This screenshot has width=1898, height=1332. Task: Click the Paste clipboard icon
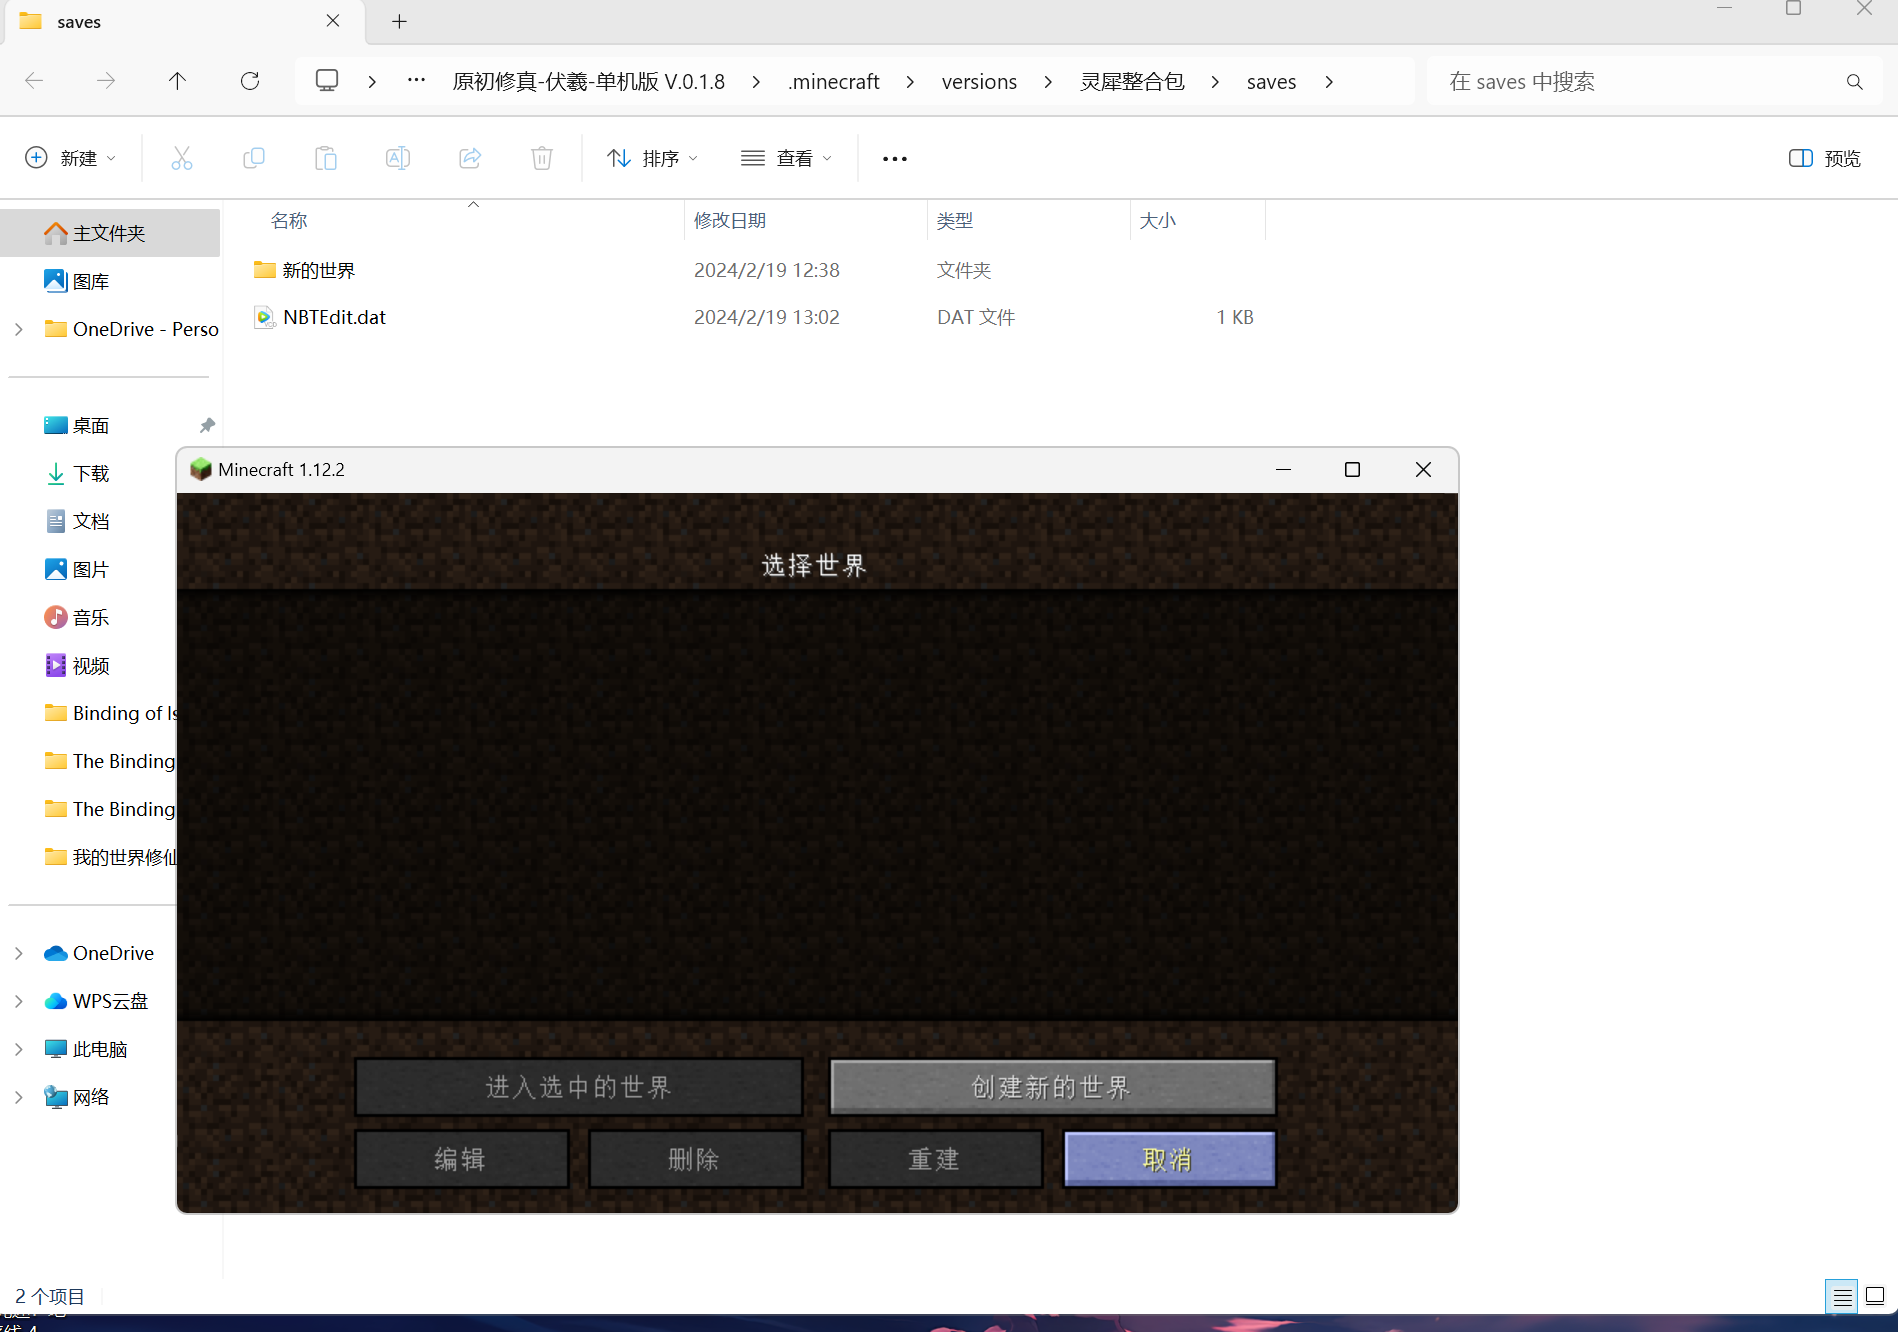coord(326,158)
